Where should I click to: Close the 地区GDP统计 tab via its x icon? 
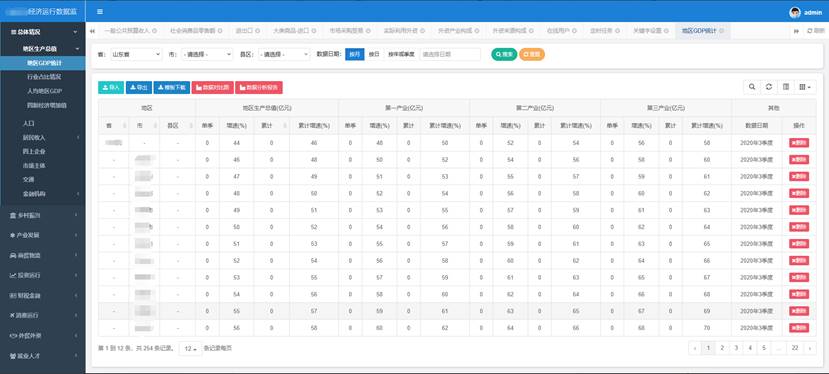(x=721, y=31)
